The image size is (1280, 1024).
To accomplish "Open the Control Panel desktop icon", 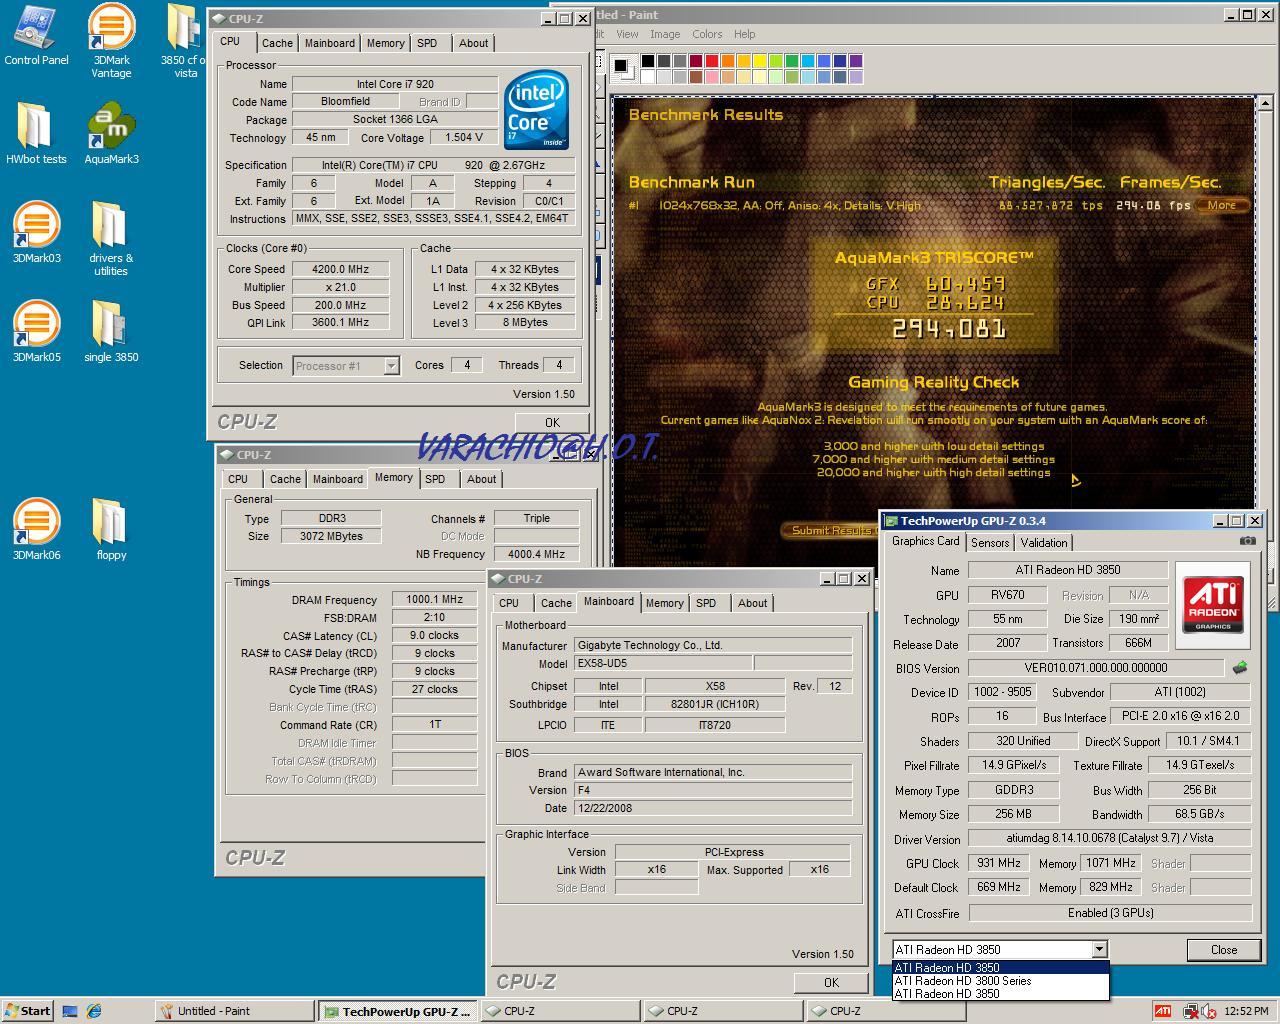I will point(36,35).
